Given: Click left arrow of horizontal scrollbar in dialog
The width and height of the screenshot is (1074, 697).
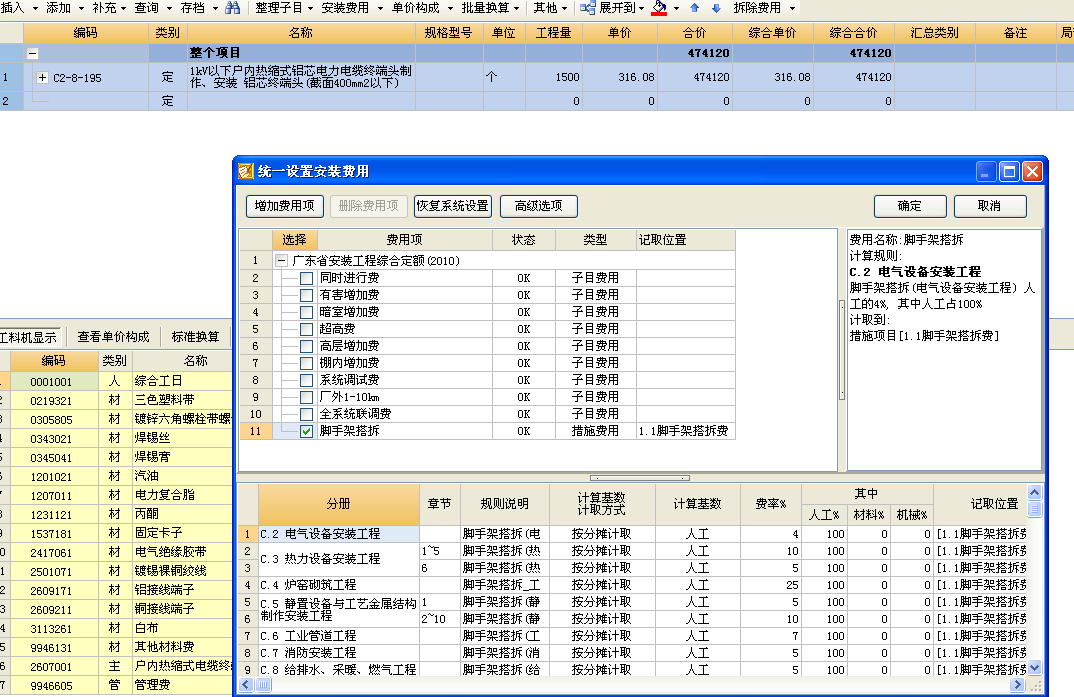Looking at the screenshot, I should (x=247, y=684).
